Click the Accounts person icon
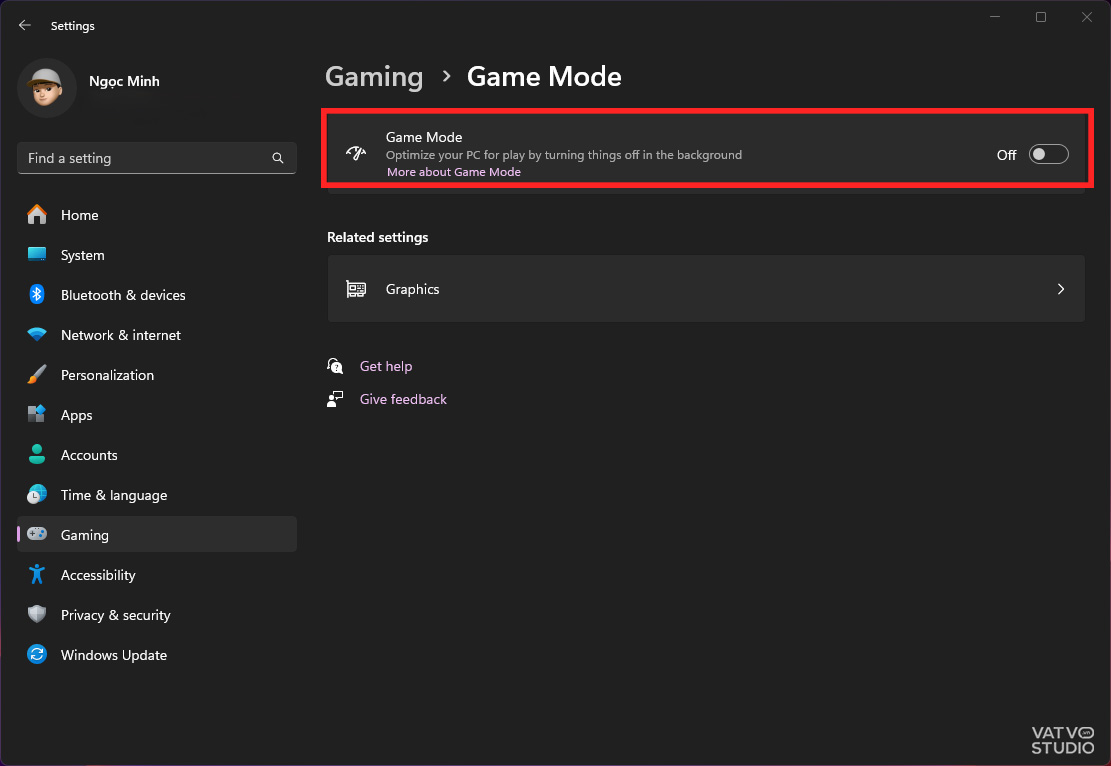Viewport: 1111px width, 766px height. coord(37,454)
